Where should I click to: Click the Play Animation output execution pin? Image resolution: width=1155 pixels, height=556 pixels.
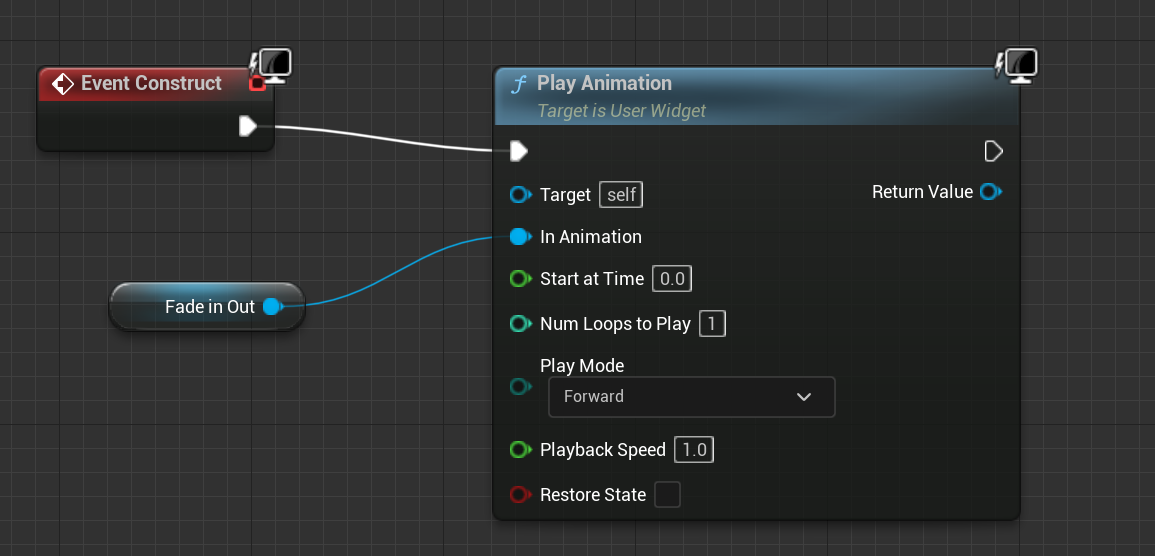tap(994, 152)
